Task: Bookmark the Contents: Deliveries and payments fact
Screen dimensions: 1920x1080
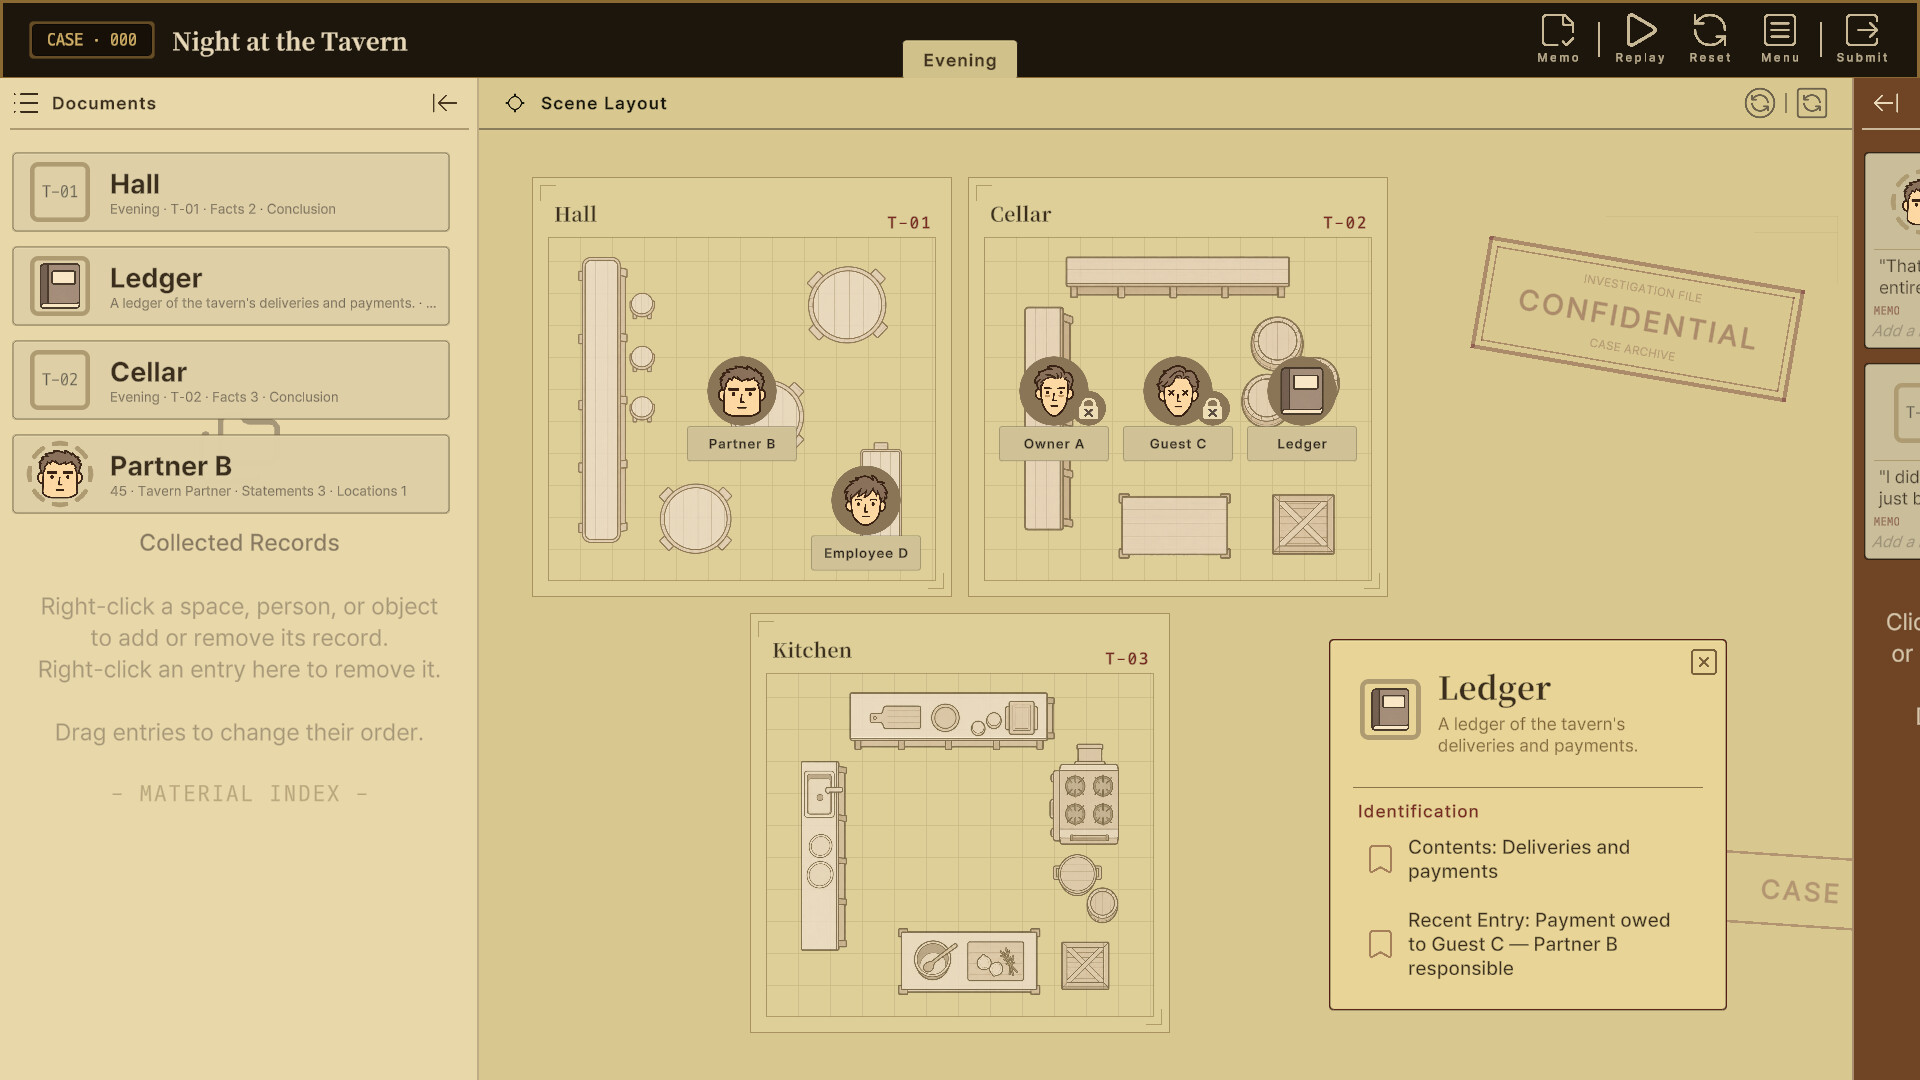Action: pos(1380,859)
